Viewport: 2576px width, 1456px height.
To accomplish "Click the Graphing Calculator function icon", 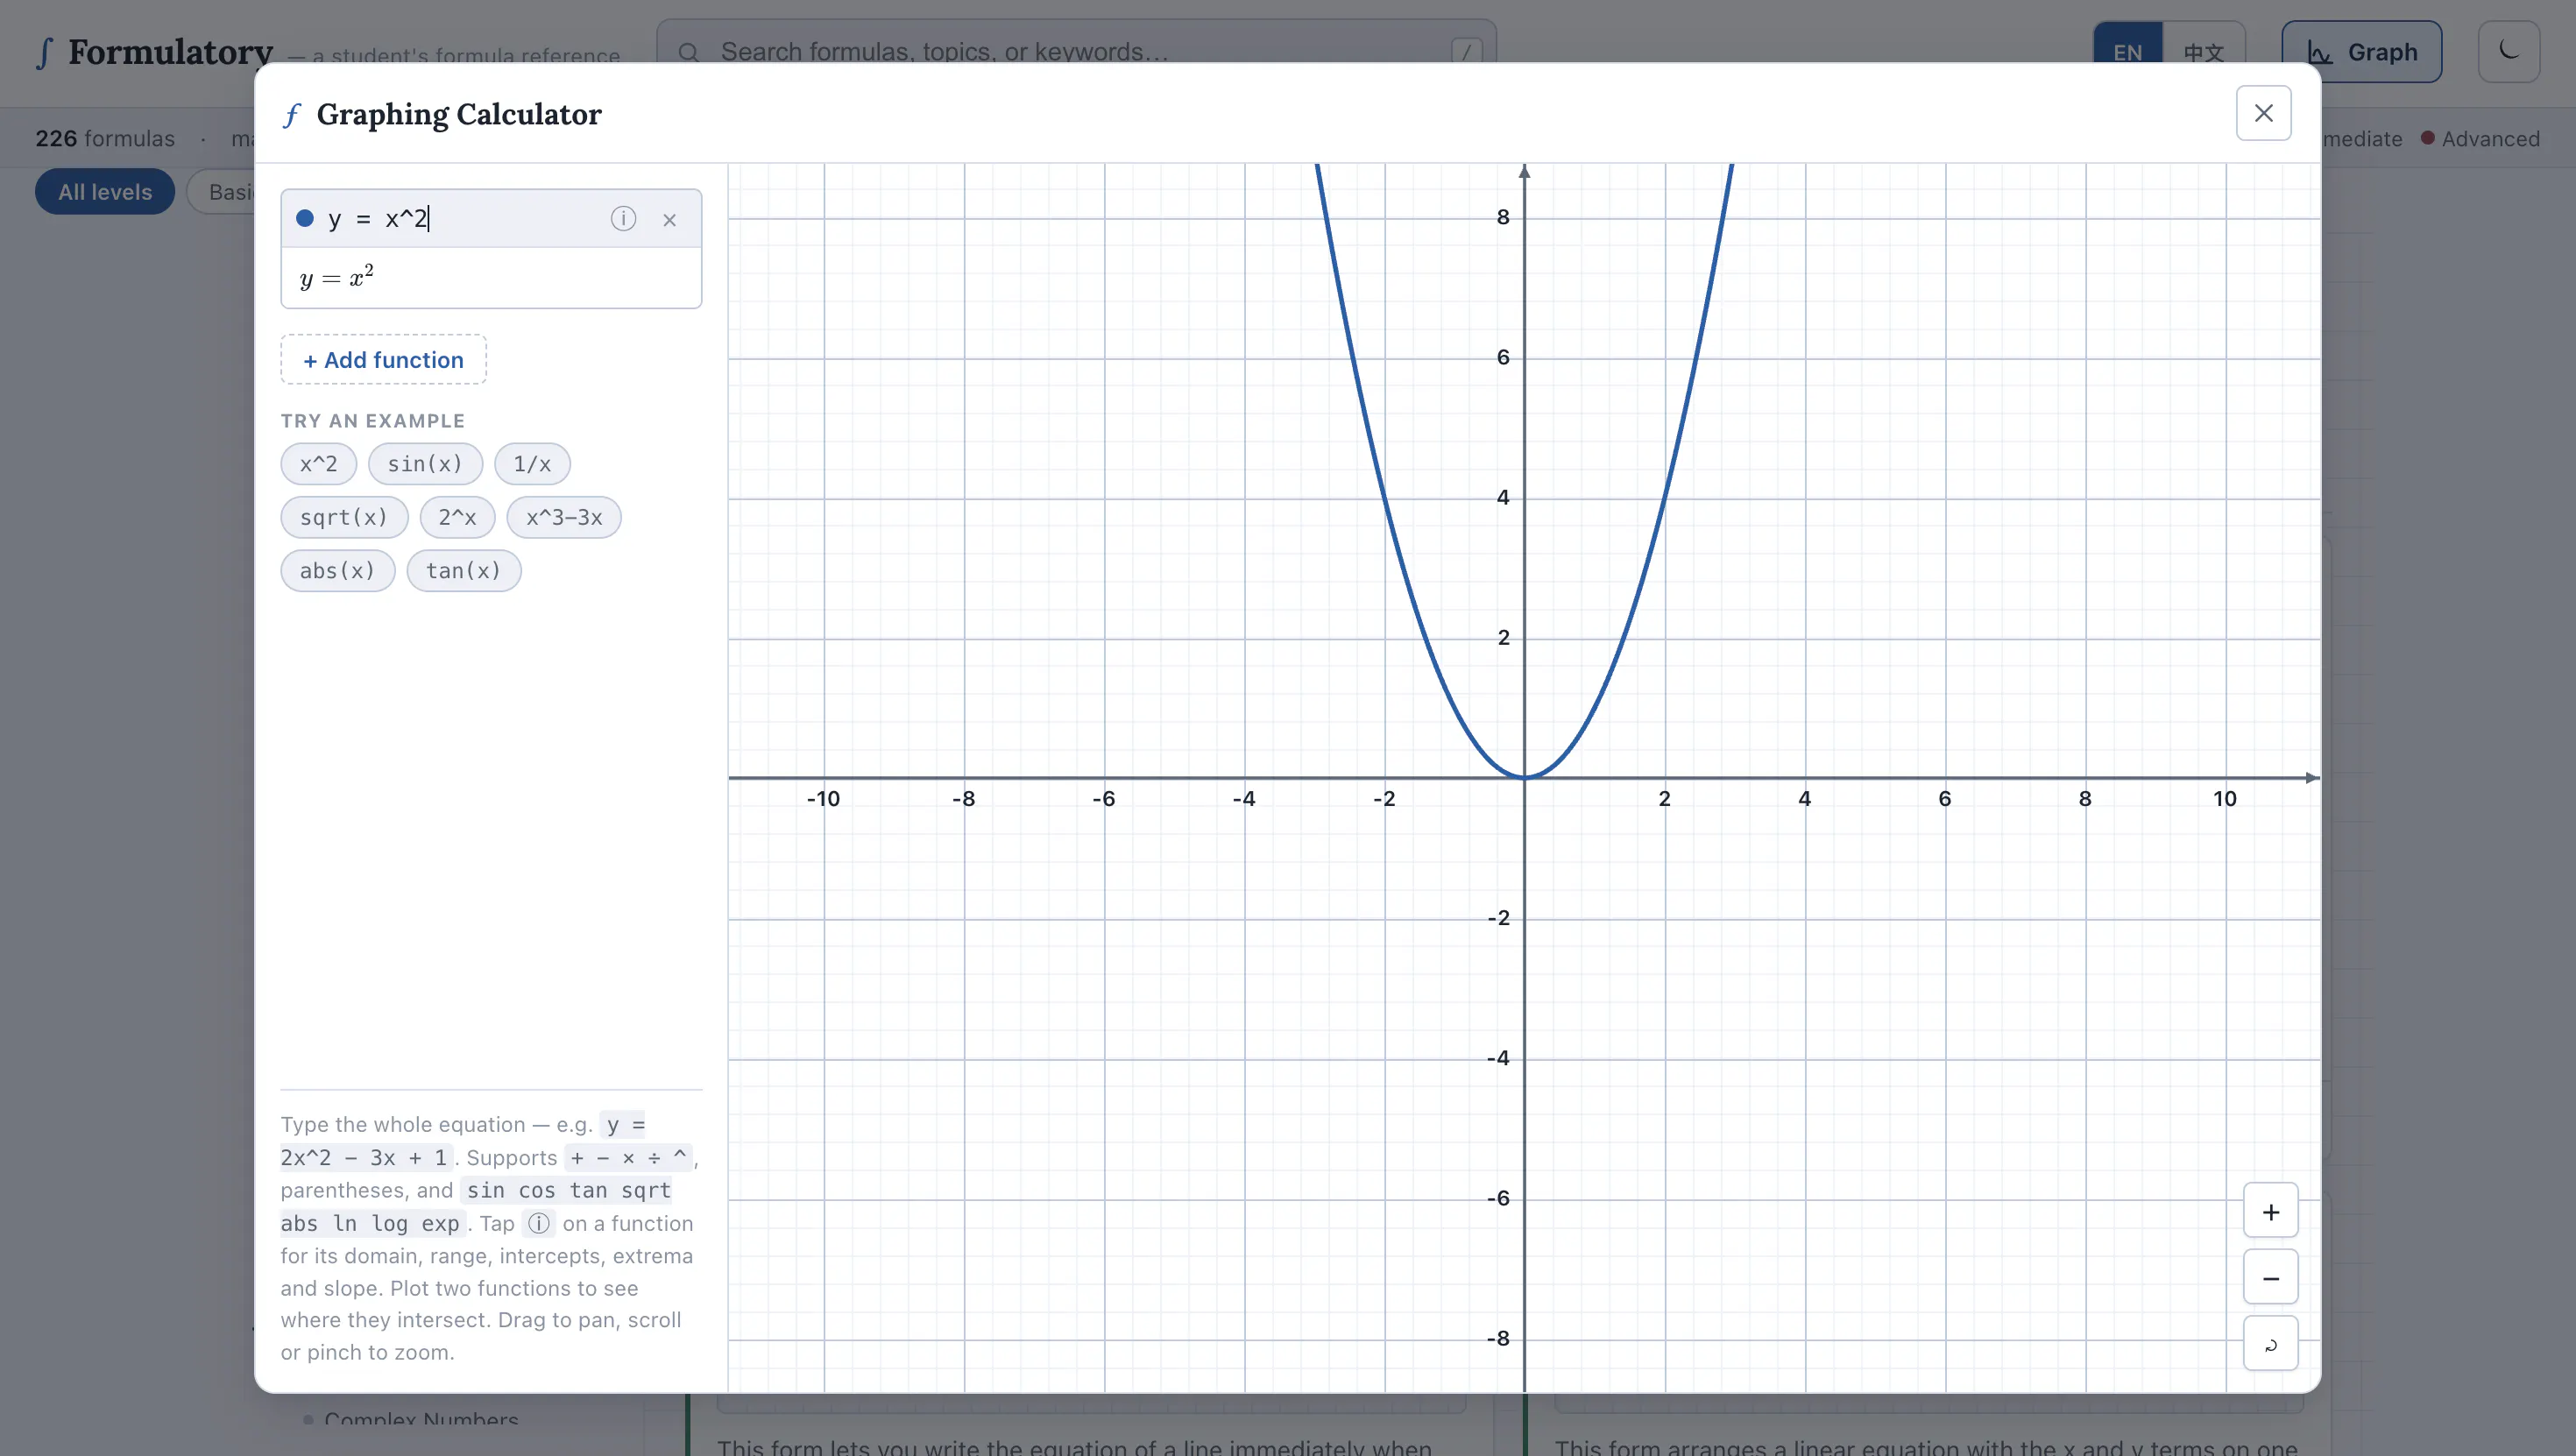I will [x=292, y=115].
